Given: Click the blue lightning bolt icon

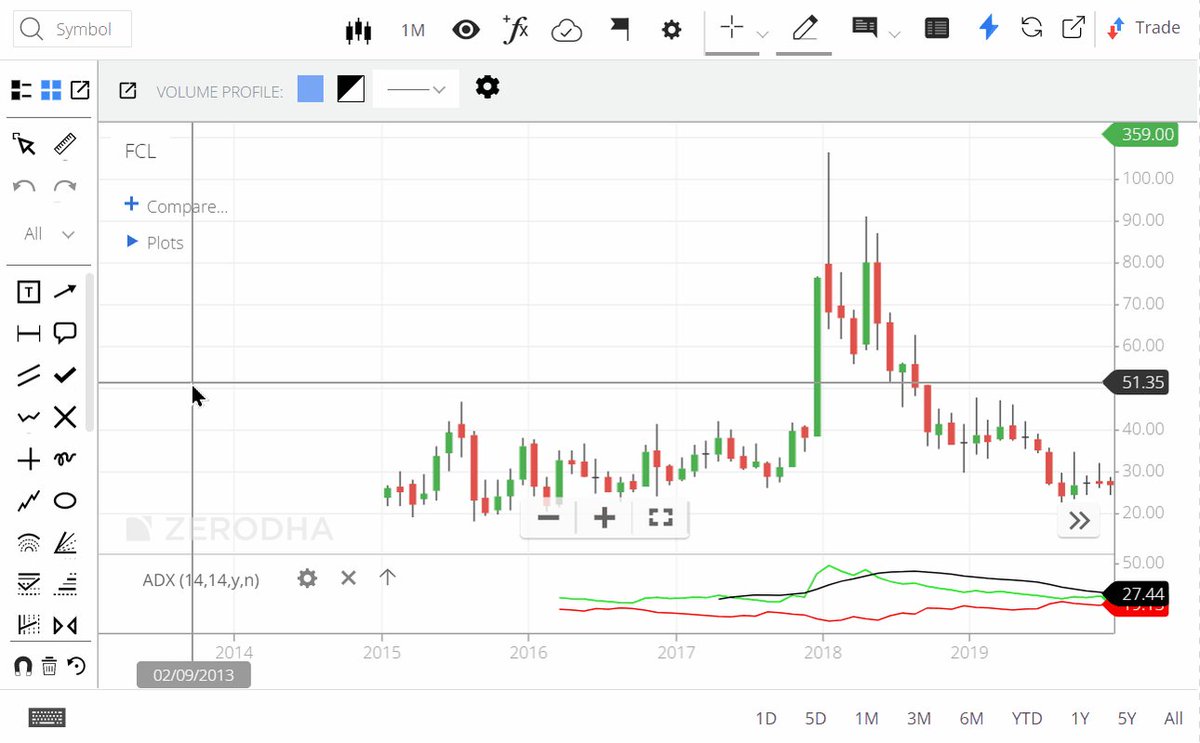Looking at the screenshot, I should pyautogui.click(x=988, y=28).
